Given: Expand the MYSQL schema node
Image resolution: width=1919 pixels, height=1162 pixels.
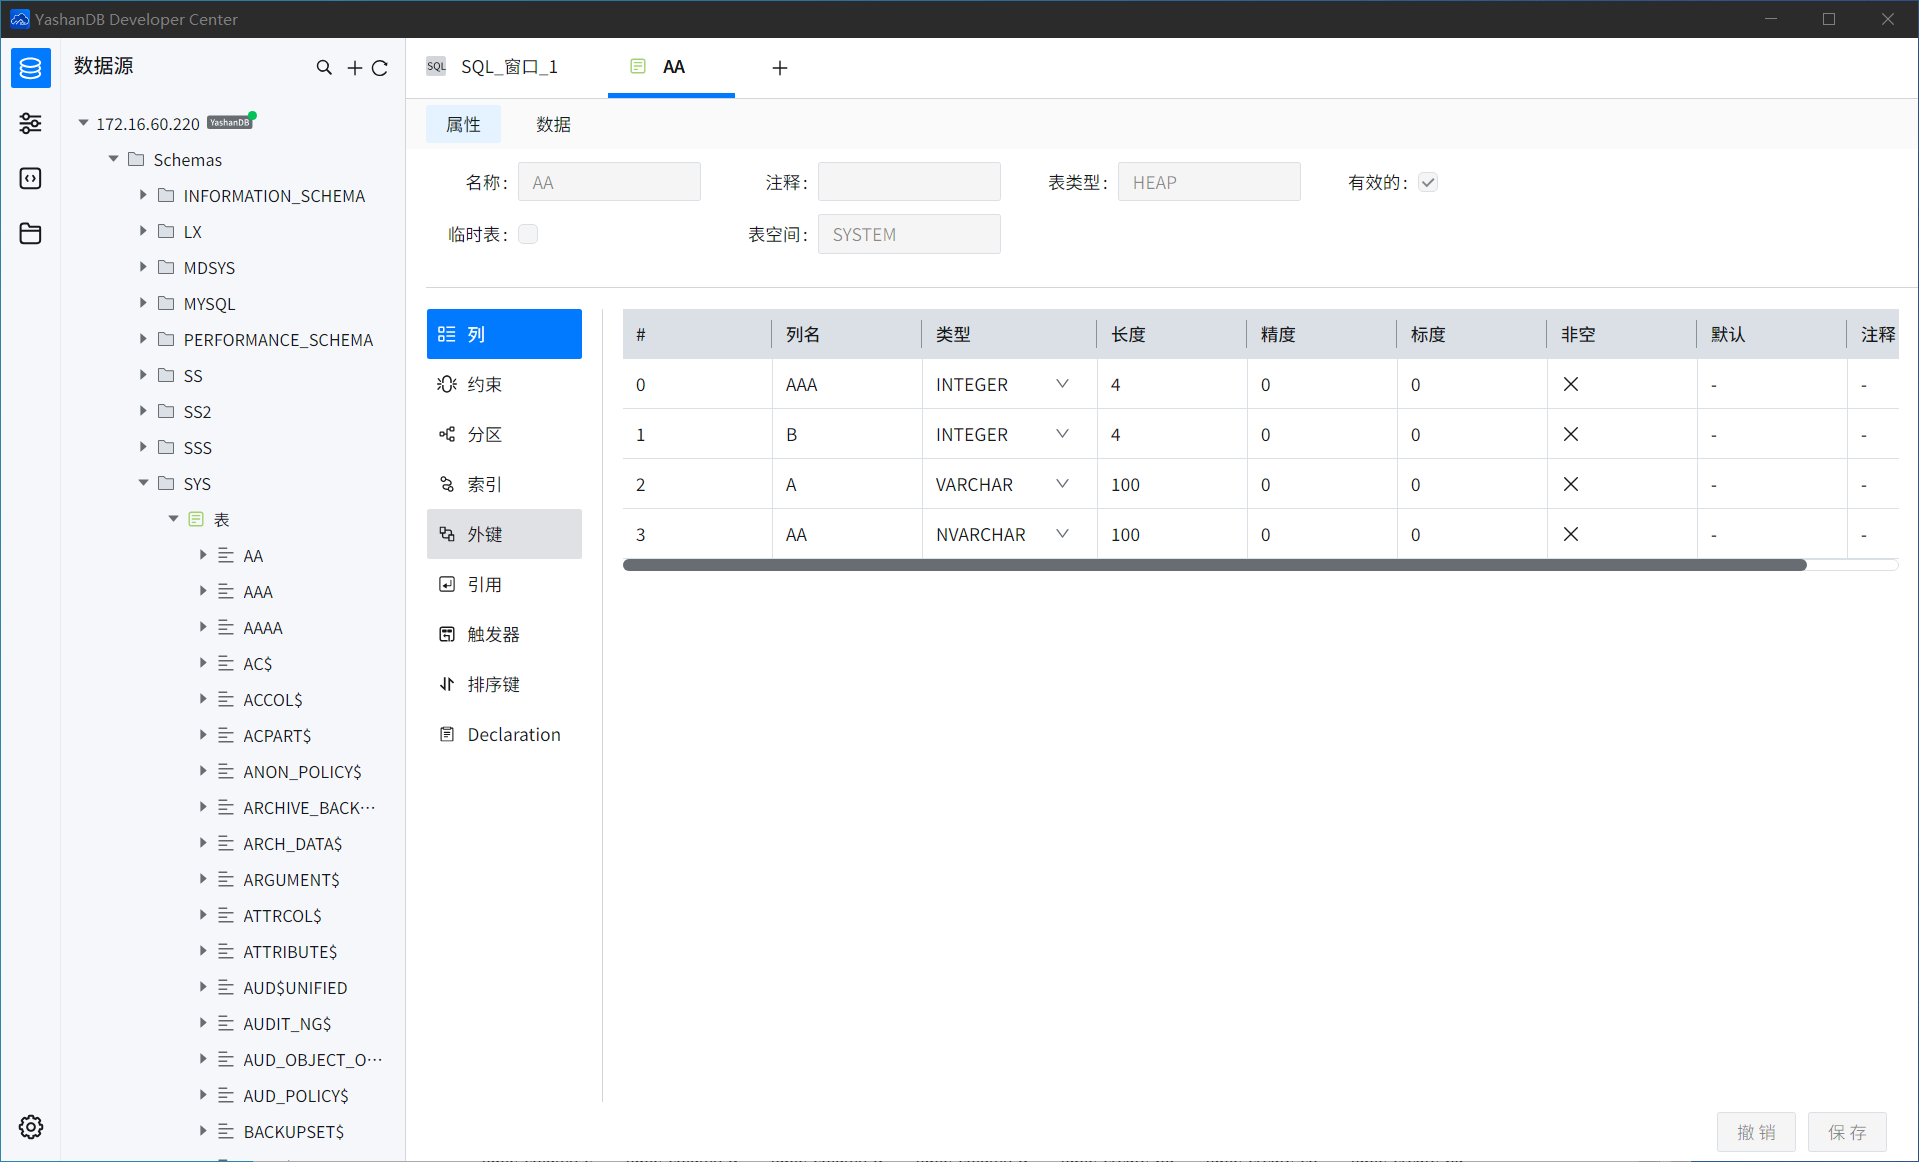Looking at the screenshot, I should click(143, 303).
